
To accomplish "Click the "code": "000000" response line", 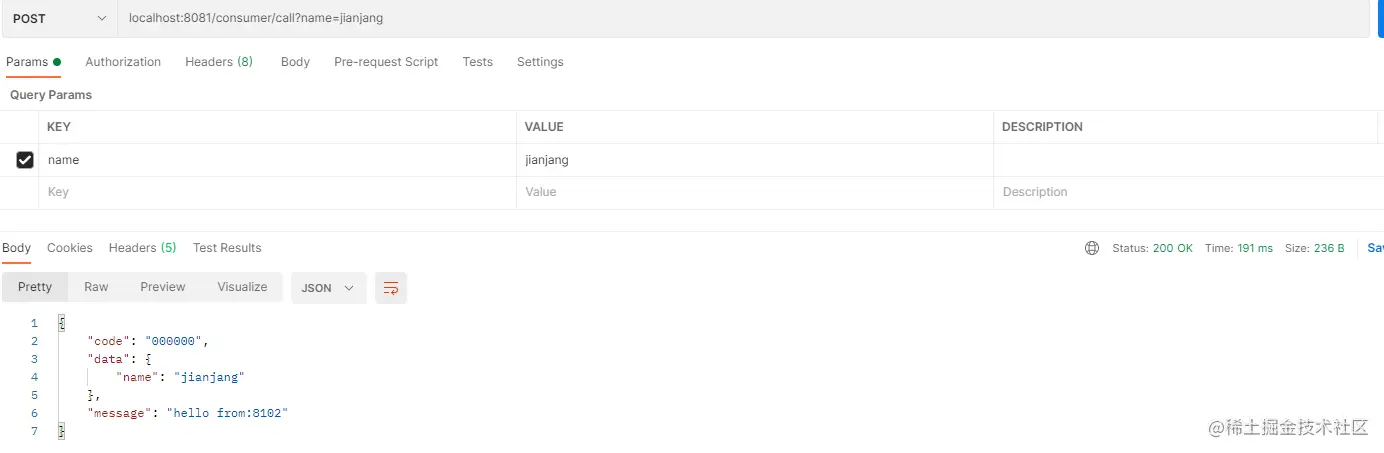I will 148,341.
